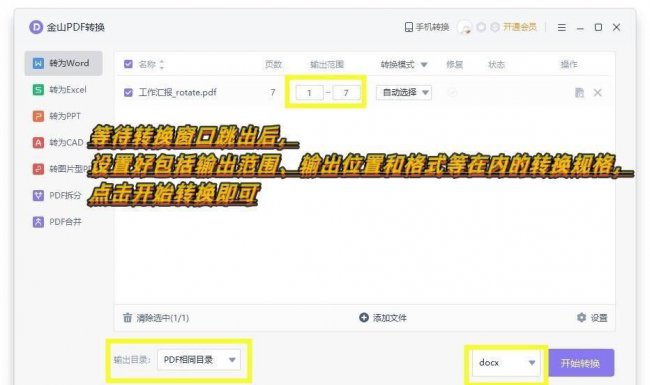Image resolution: width=650 pixels, height=385 pixels.
Task: Uncheck the 工作汇报_rotate.pdf checkbox
Action: (128, 92)
